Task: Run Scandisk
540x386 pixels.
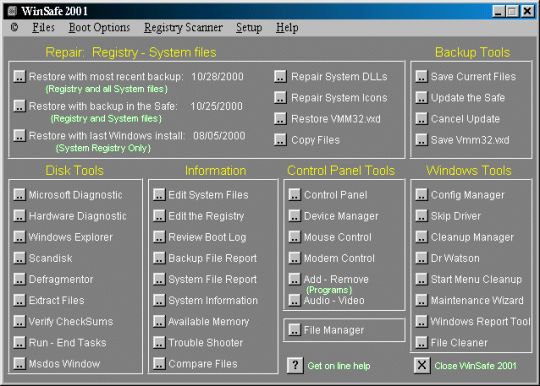Action: 20,258
